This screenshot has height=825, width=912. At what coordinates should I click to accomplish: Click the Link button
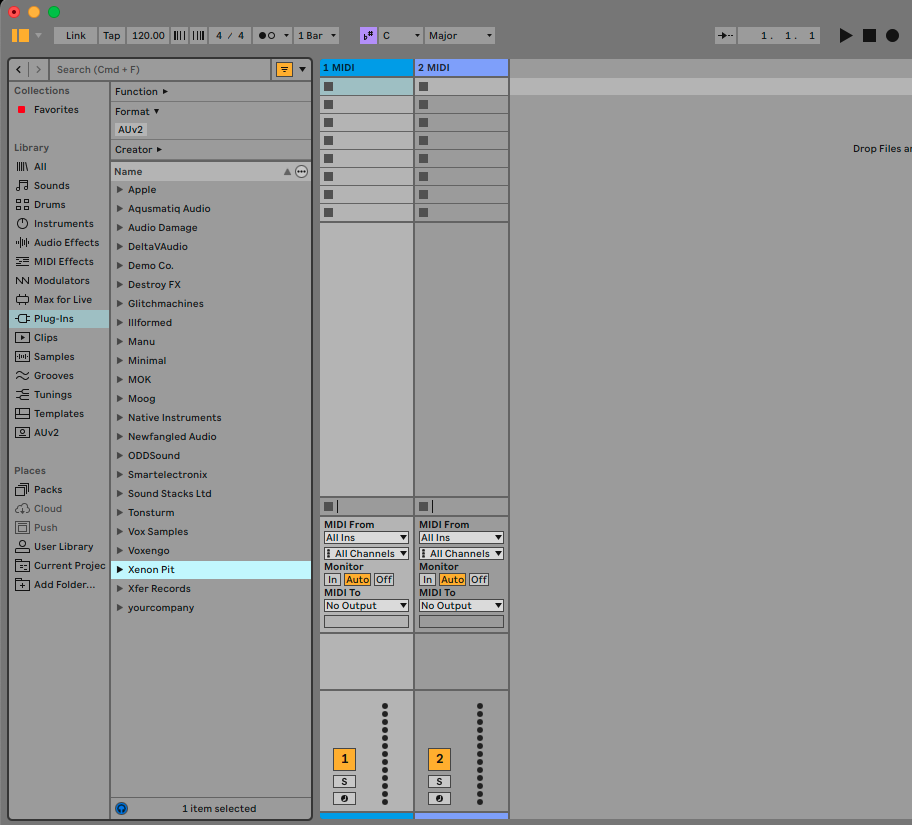point(76,35)
